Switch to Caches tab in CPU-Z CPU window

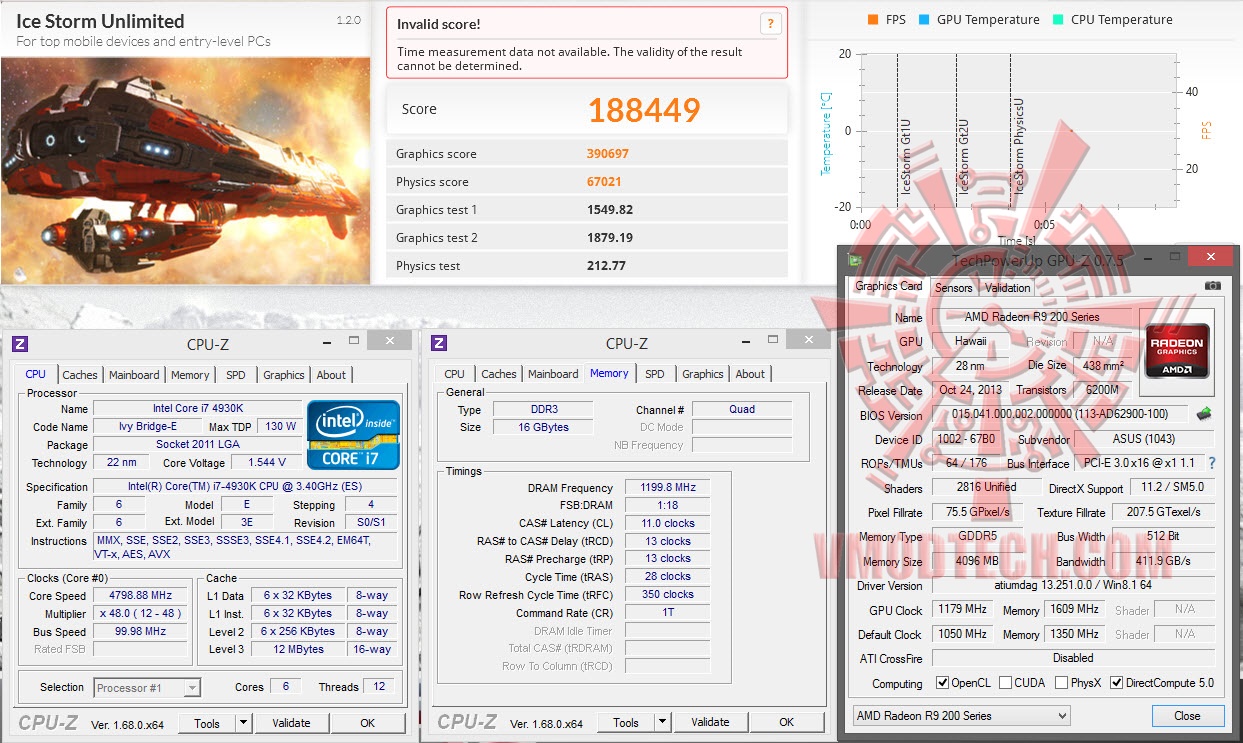tap(80, 375)
